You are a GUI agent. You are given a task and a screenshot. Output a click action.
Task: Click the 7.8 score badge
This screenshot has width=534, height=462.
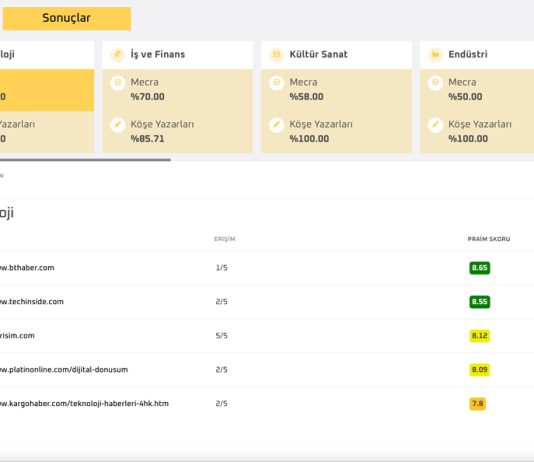pyautogui.click(x=477, y=404)
